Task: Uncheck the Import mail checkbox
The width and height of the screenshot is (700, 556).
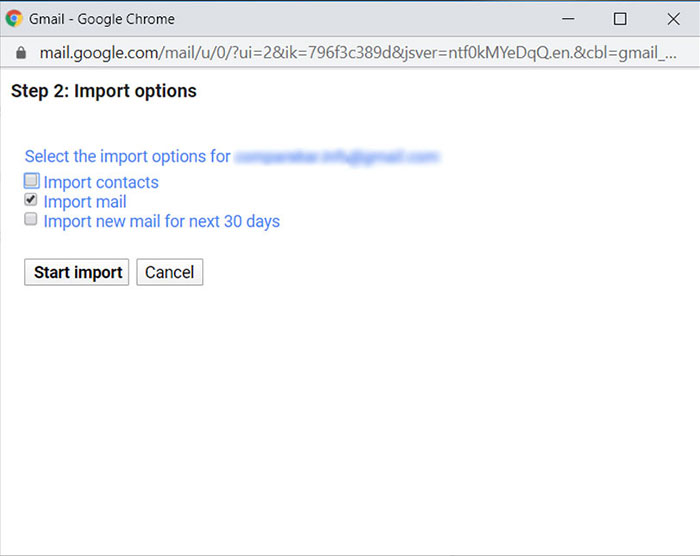Action: point(32,200)
